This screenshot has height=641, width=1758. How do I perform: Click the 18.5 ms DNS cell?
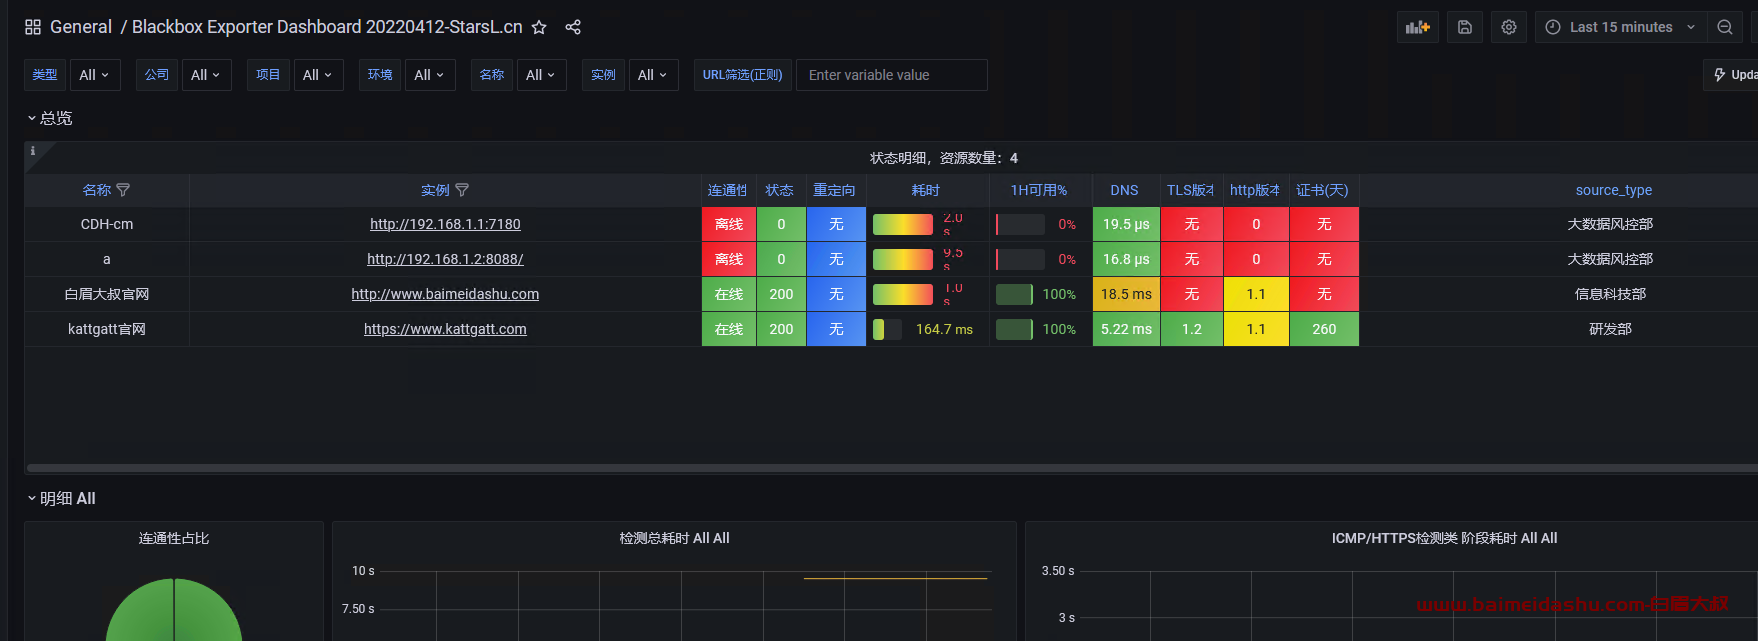[1126, 294]
